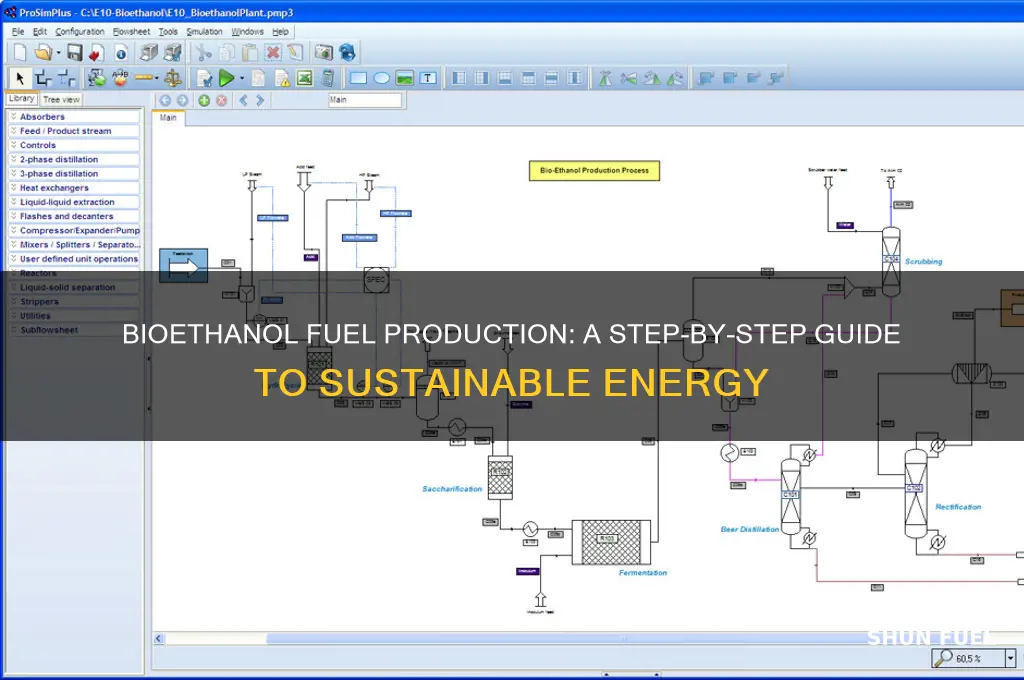Open print preview icon

tap(173, 53)
